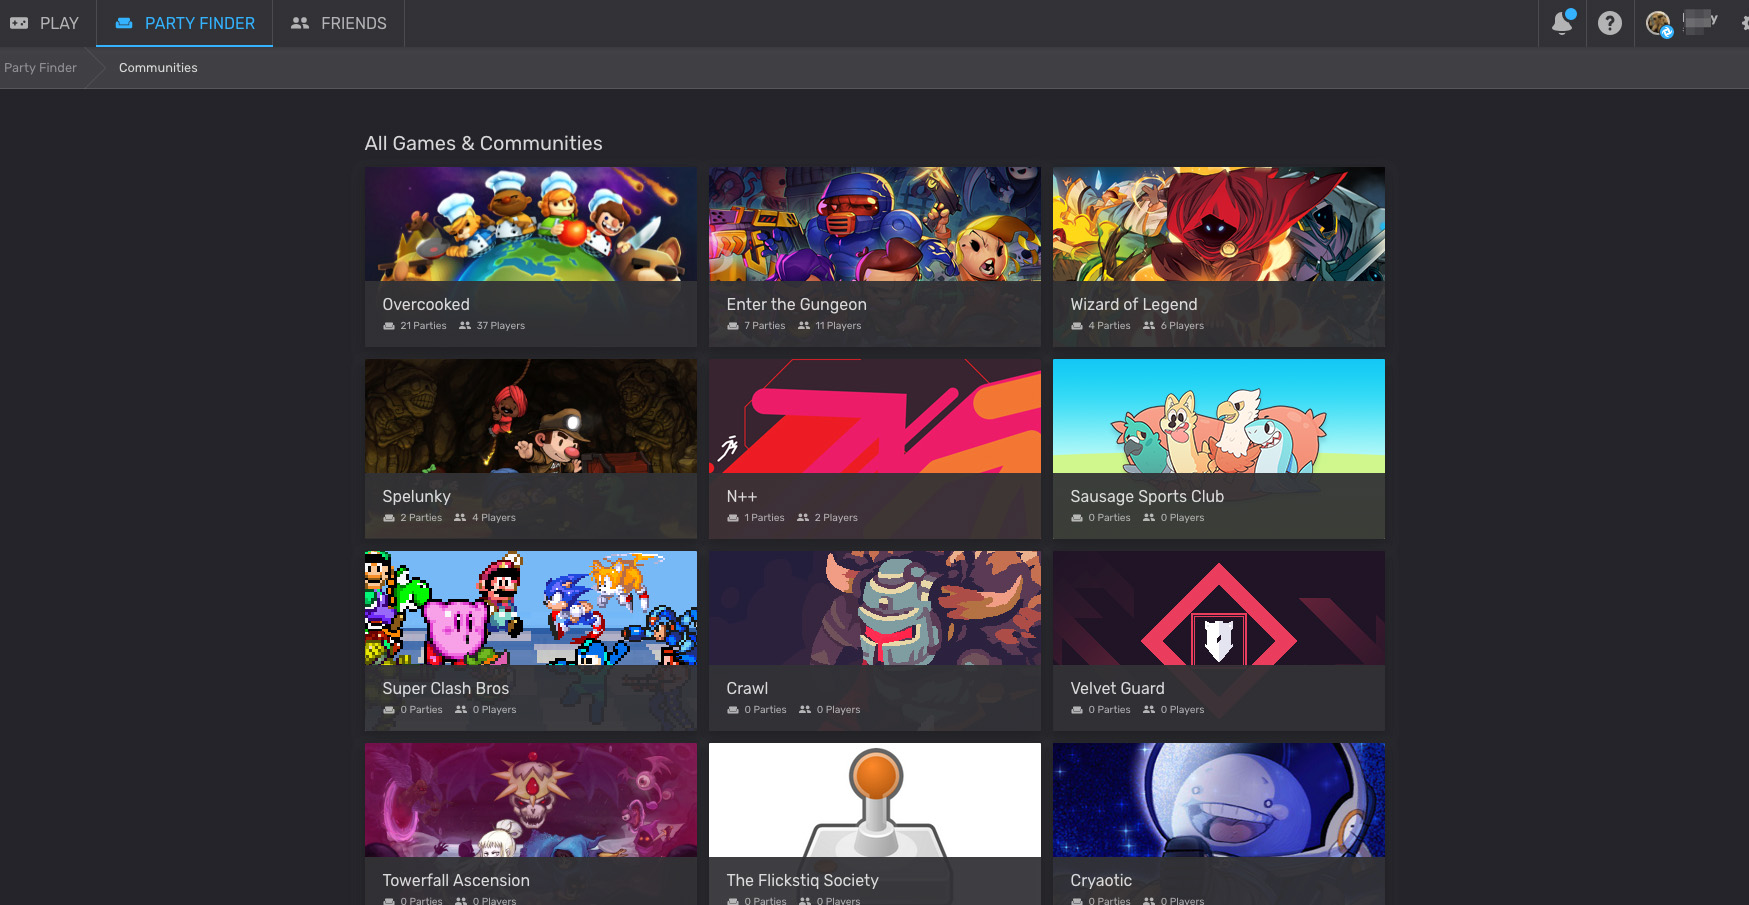Click the Enter the Gungeon artwork
The image size is (1749, 905).
tap(875, 224)
